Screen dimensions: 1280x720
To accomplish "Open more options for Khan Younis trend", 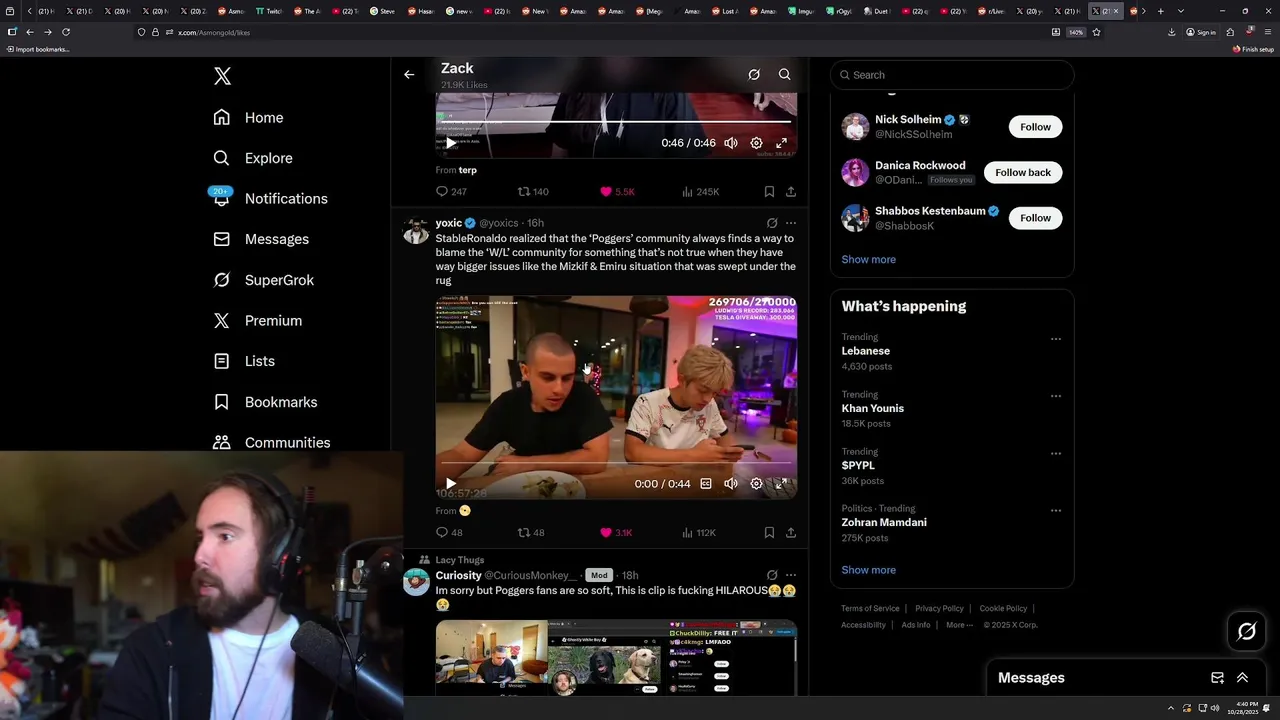I will [1055, 396].
